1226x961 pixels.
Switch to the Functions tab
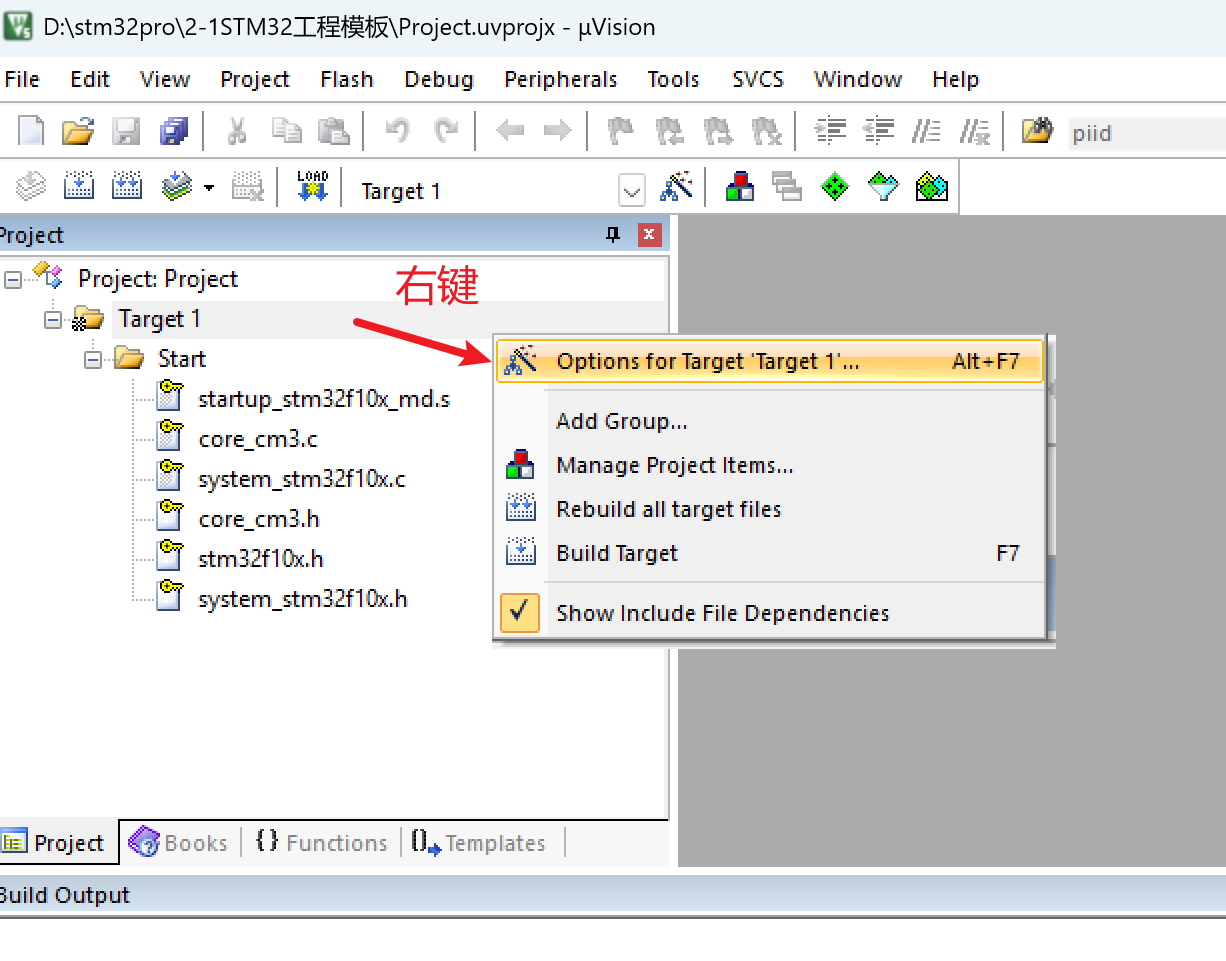tap(321, 843)
